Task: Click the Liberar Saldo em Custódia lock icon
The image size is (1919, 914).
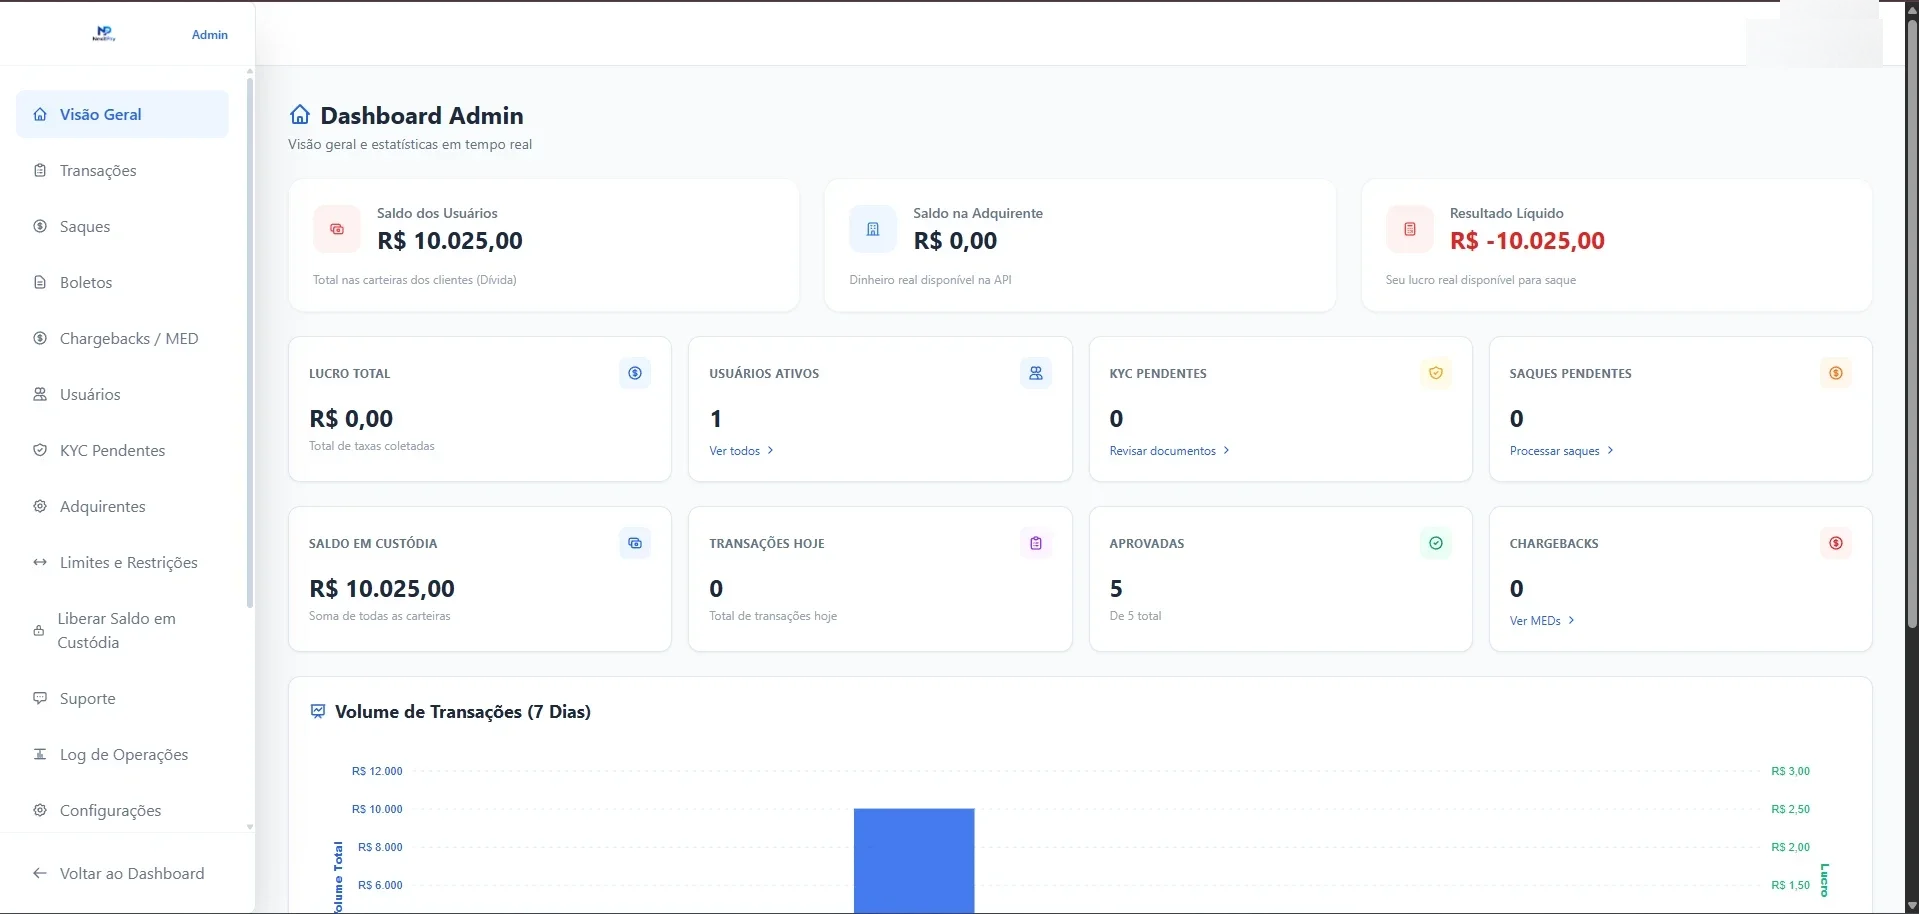Action: click(39, 630)
